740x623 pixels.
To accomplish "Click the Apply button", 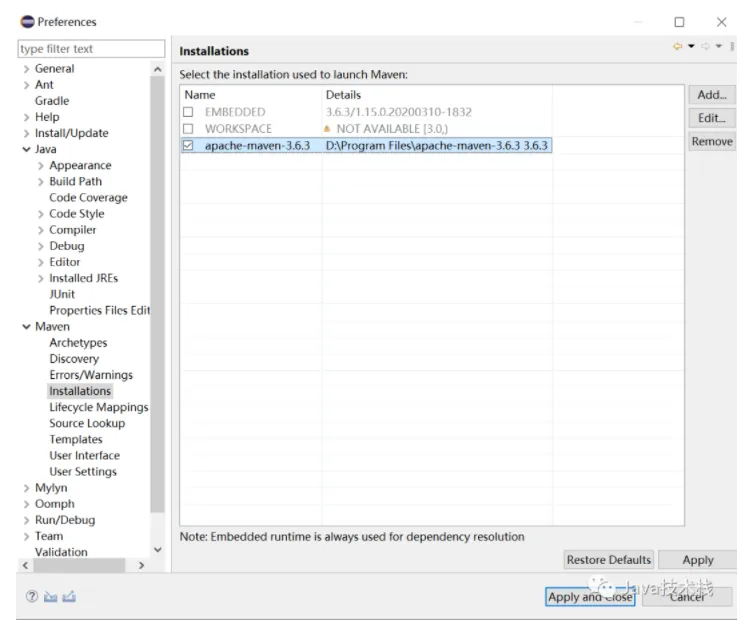I will point(698,560).
